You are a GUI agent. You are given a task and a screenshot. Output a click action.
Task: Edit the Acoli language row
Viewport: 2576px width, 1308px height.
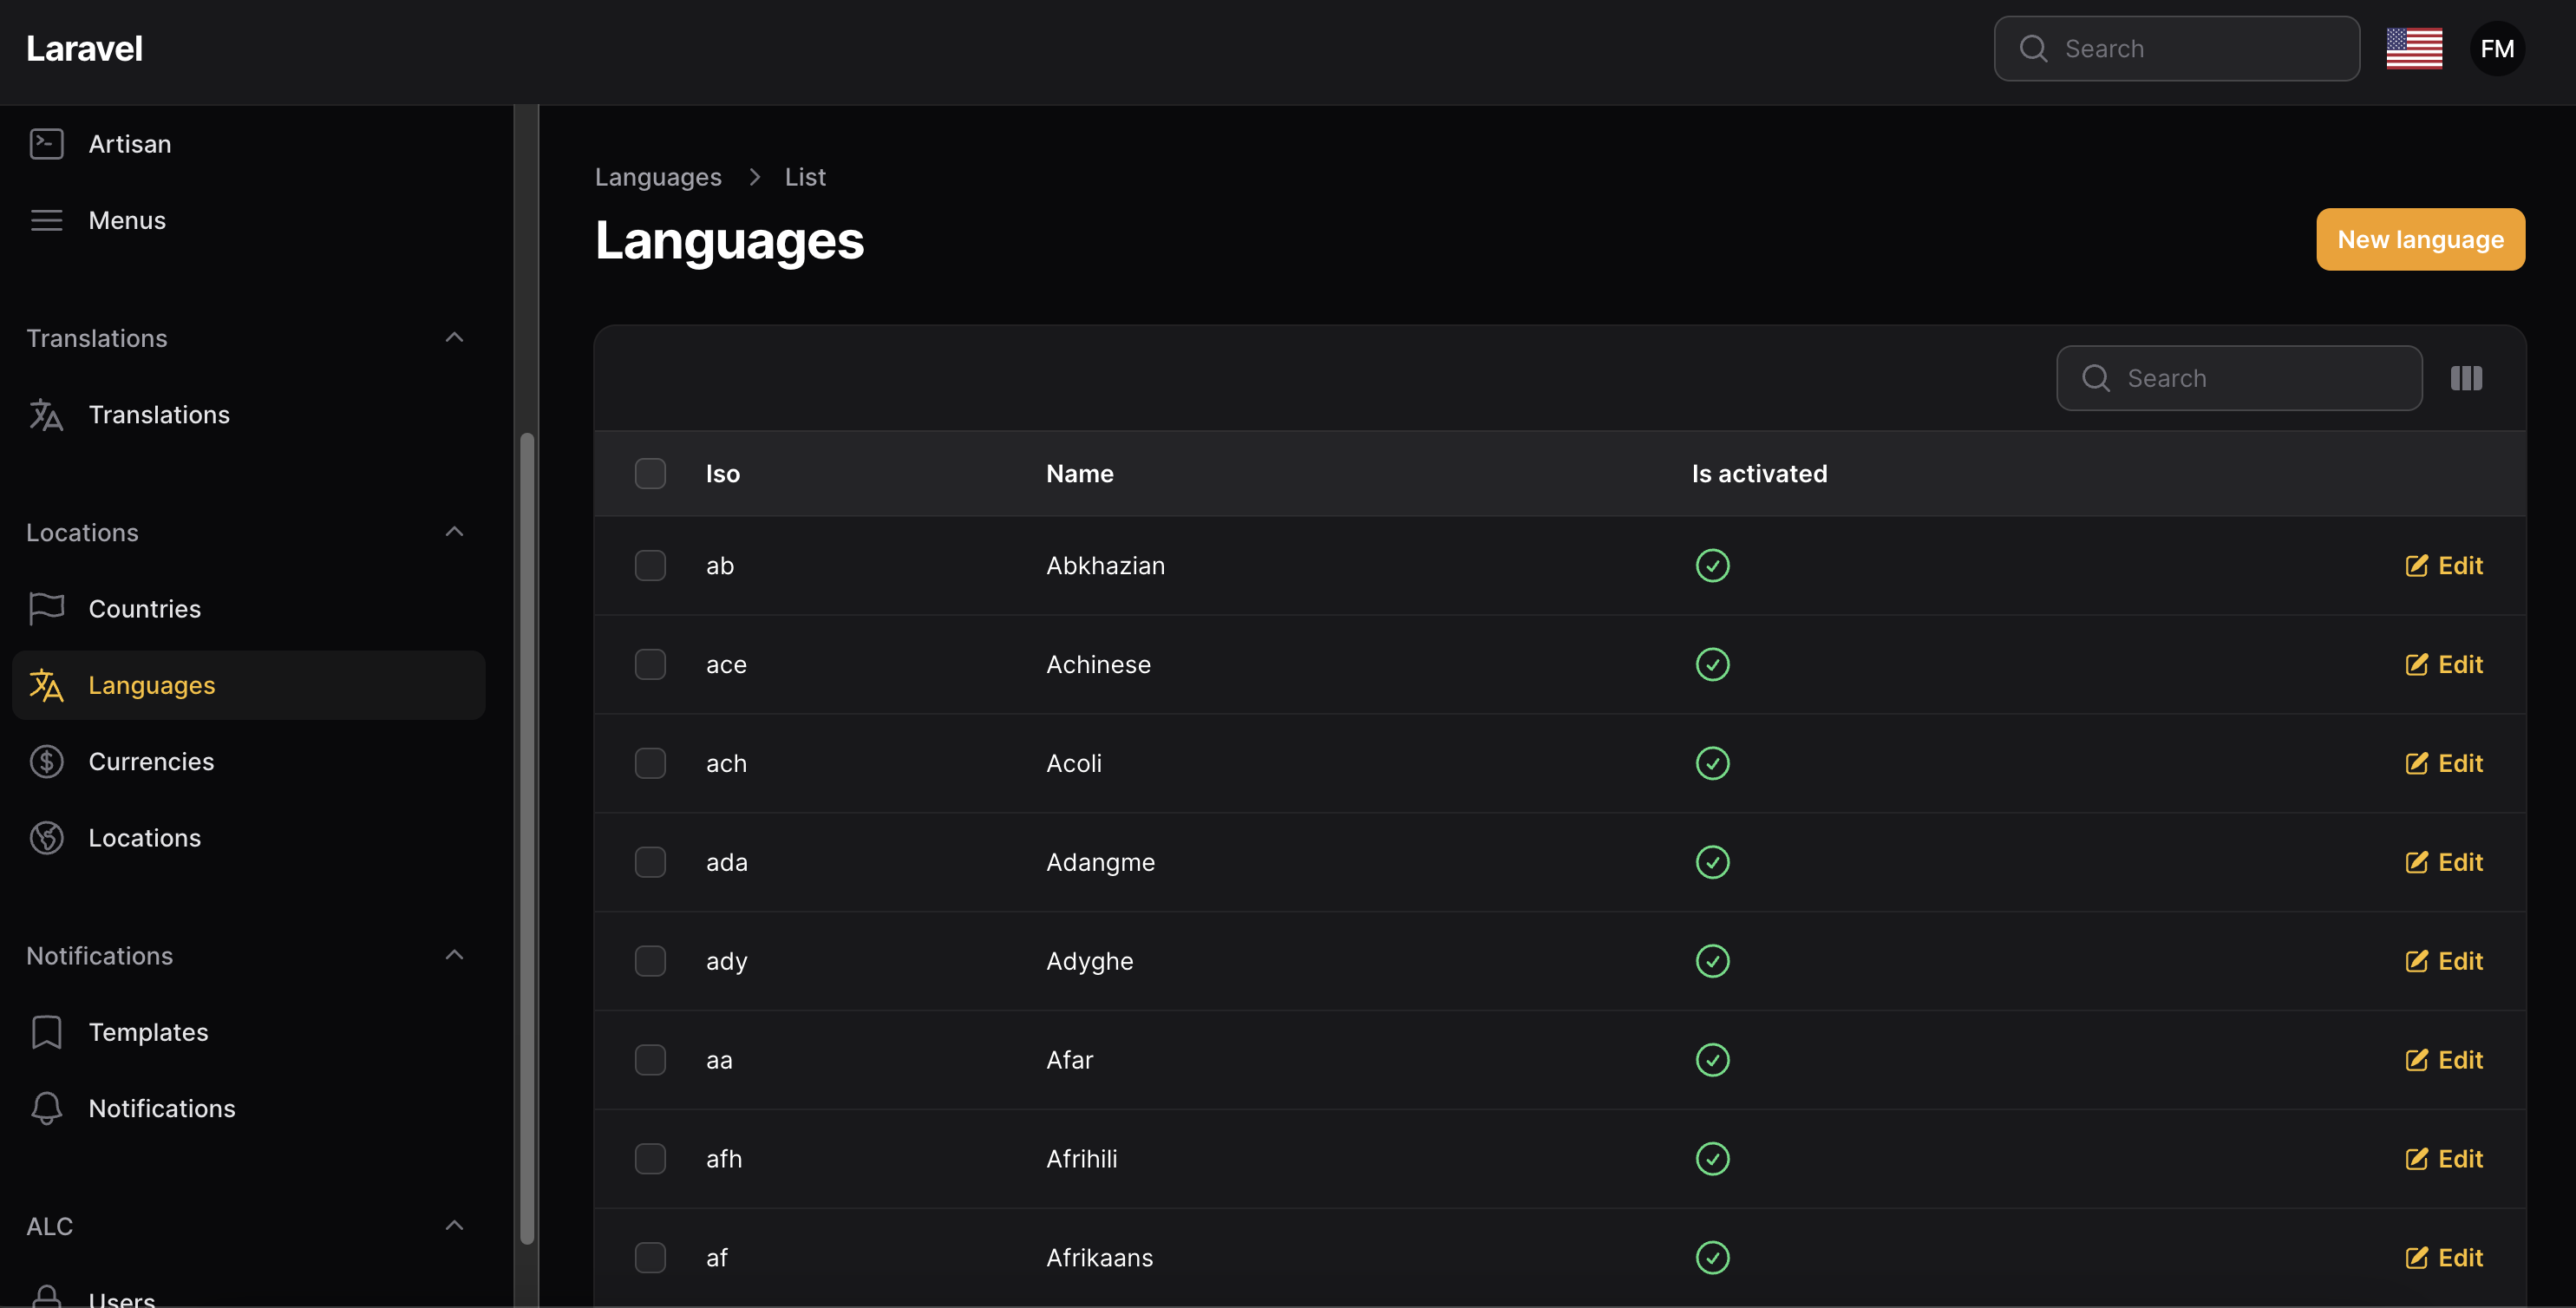click(2444, 764)
